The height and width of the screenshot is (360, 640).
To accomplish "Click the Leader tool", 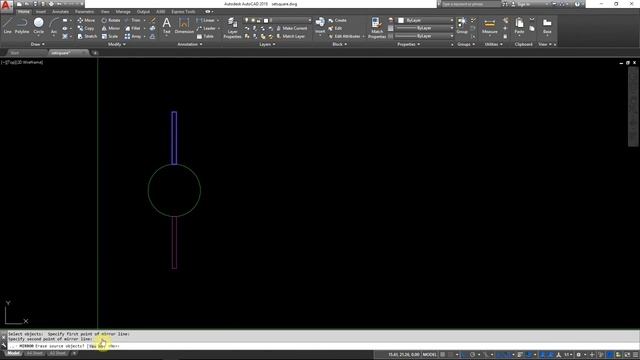I will point(206,28).
